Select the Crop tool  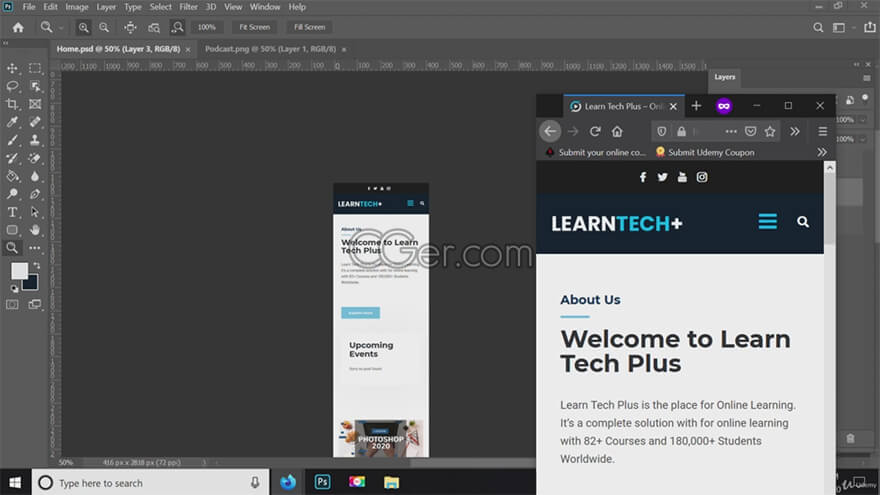coord(12,104)
